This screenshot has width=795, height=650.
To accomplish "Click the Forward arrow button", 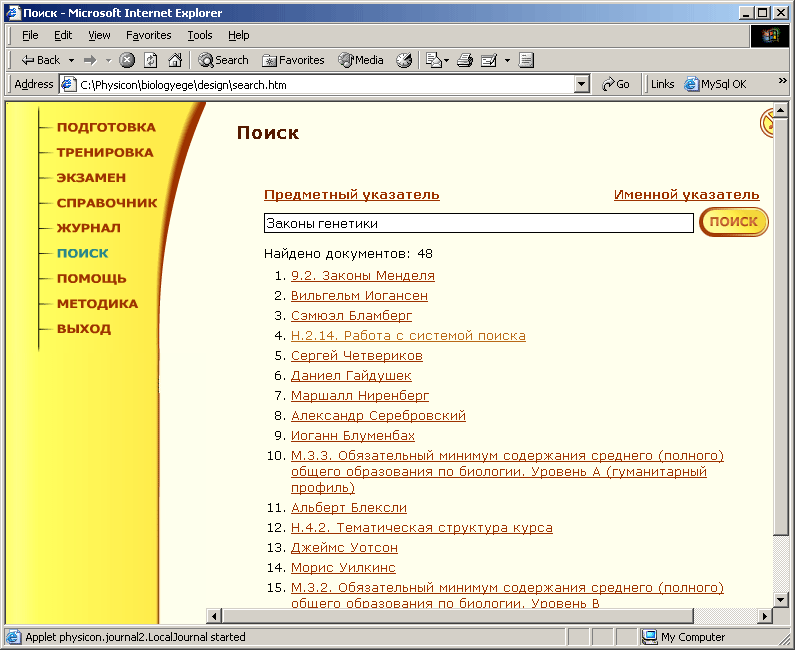I will (x=90, y=60).
